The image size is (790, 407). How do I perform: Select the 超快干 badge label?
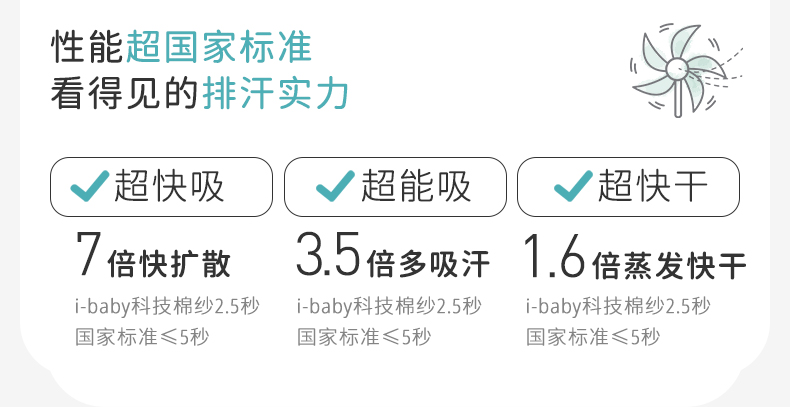click(652, 187)
